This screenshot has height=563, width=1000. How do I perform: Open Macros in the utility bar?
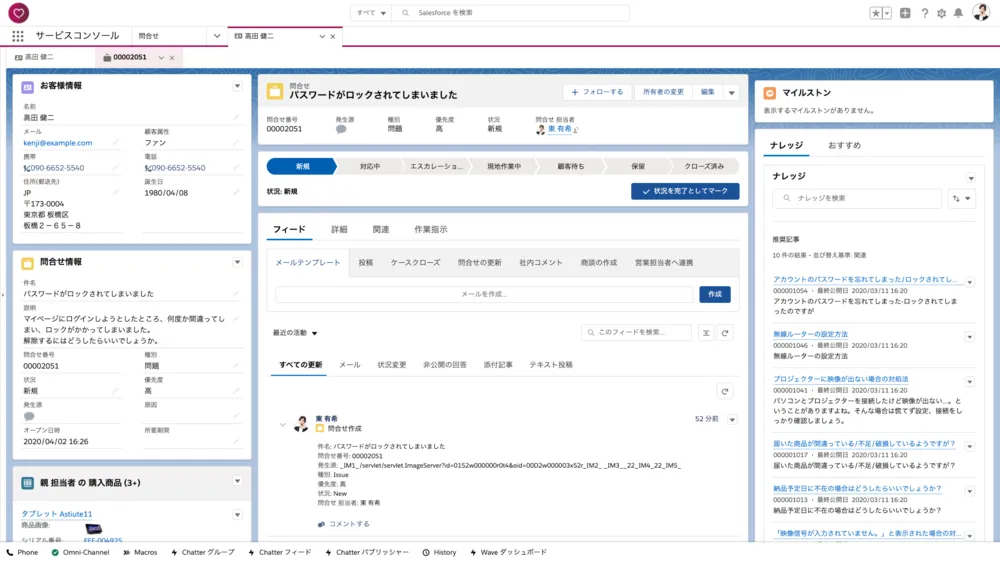(140, 552)
